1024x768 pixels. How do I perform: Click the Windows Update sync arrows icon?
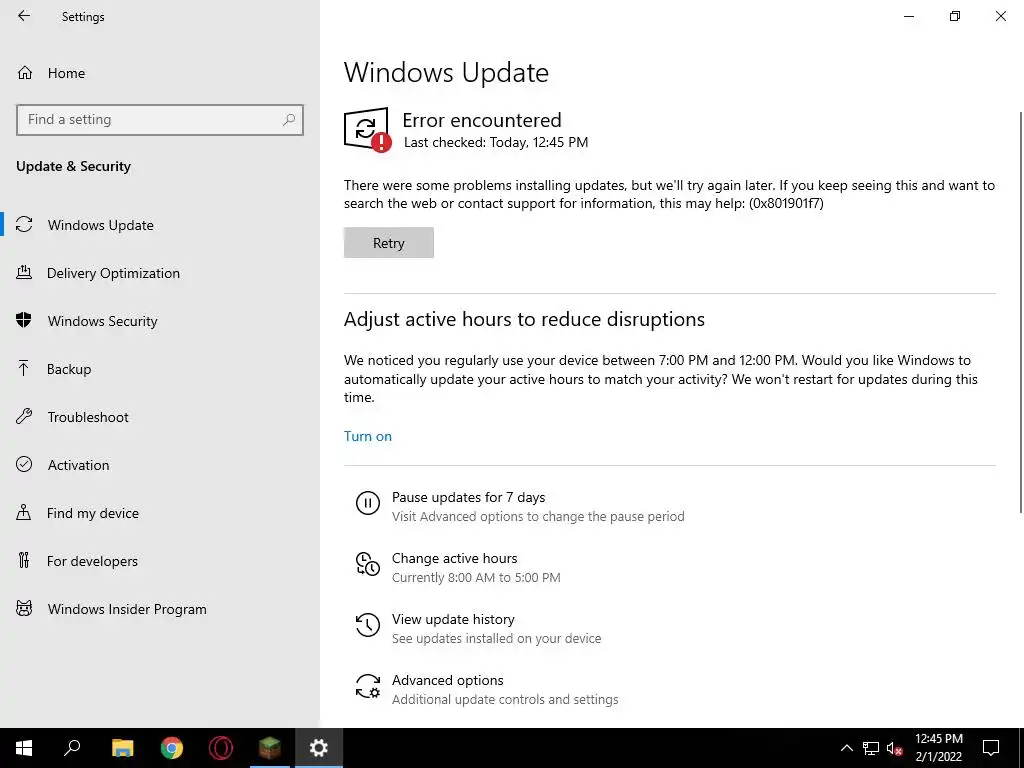point(24,225)
